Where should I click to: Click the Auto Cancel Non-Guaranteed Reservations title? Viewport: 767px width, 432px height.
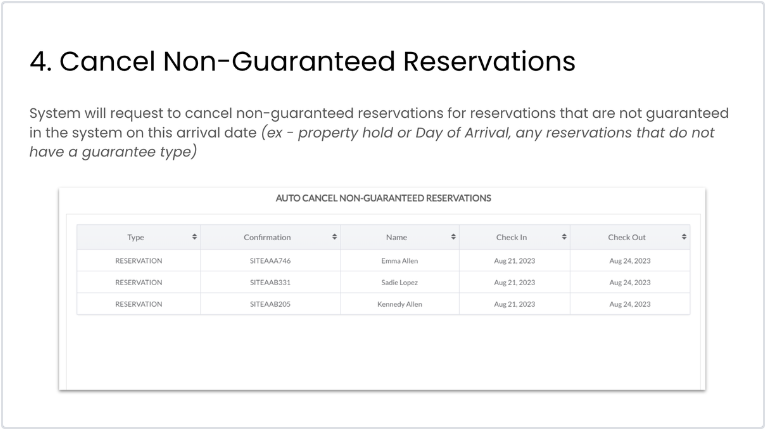click(383, 198)
